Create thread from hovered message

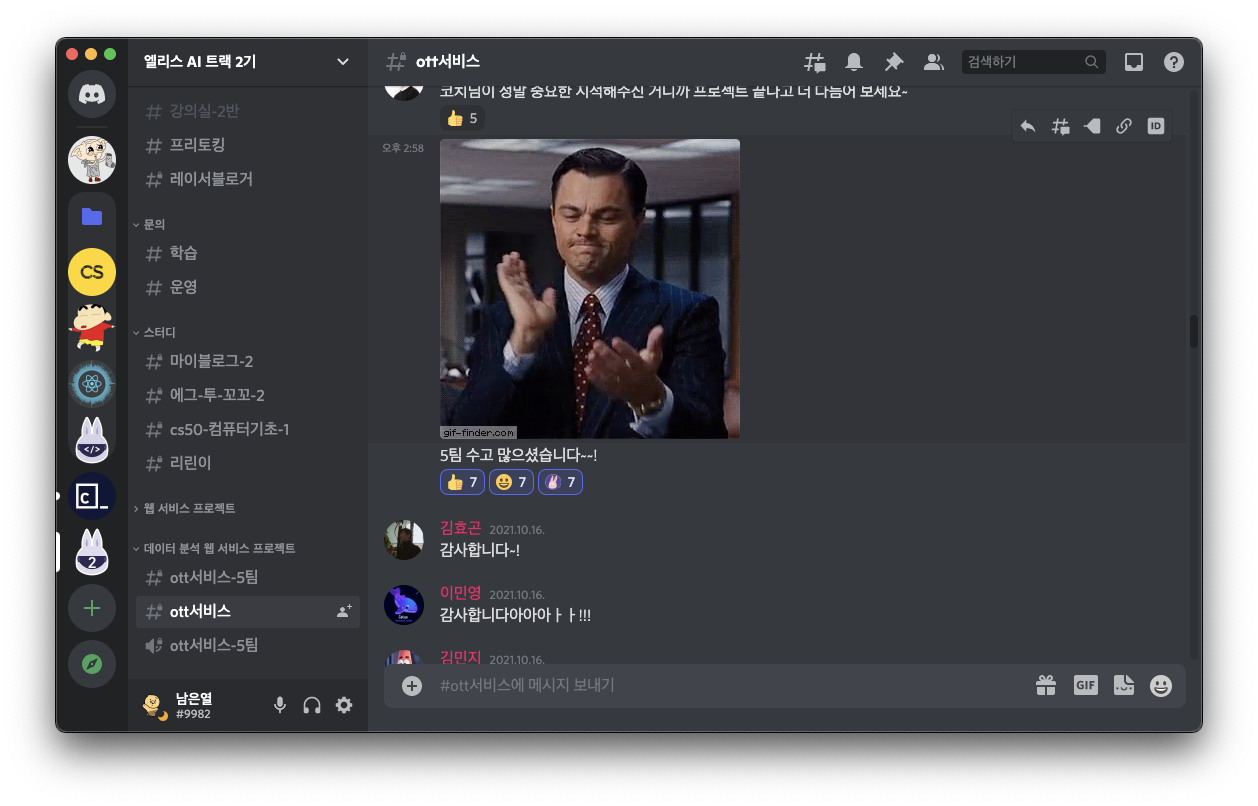click(x=1060, y=126)
